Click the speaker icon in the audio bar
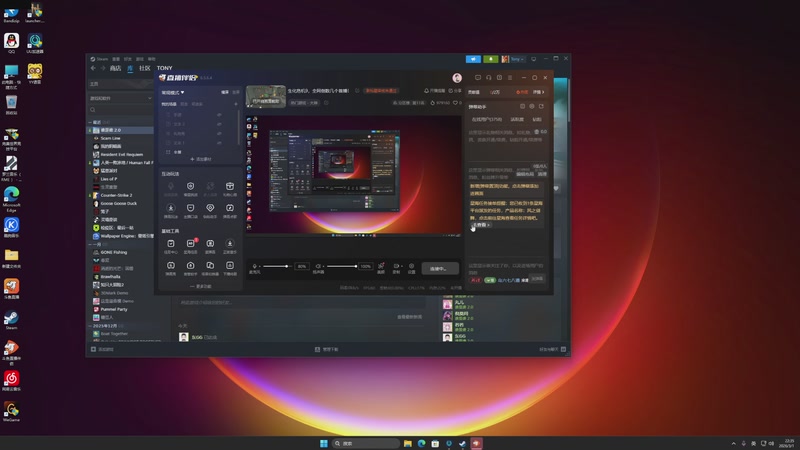This screenshot has width=800, height=450. click(318, 266)
